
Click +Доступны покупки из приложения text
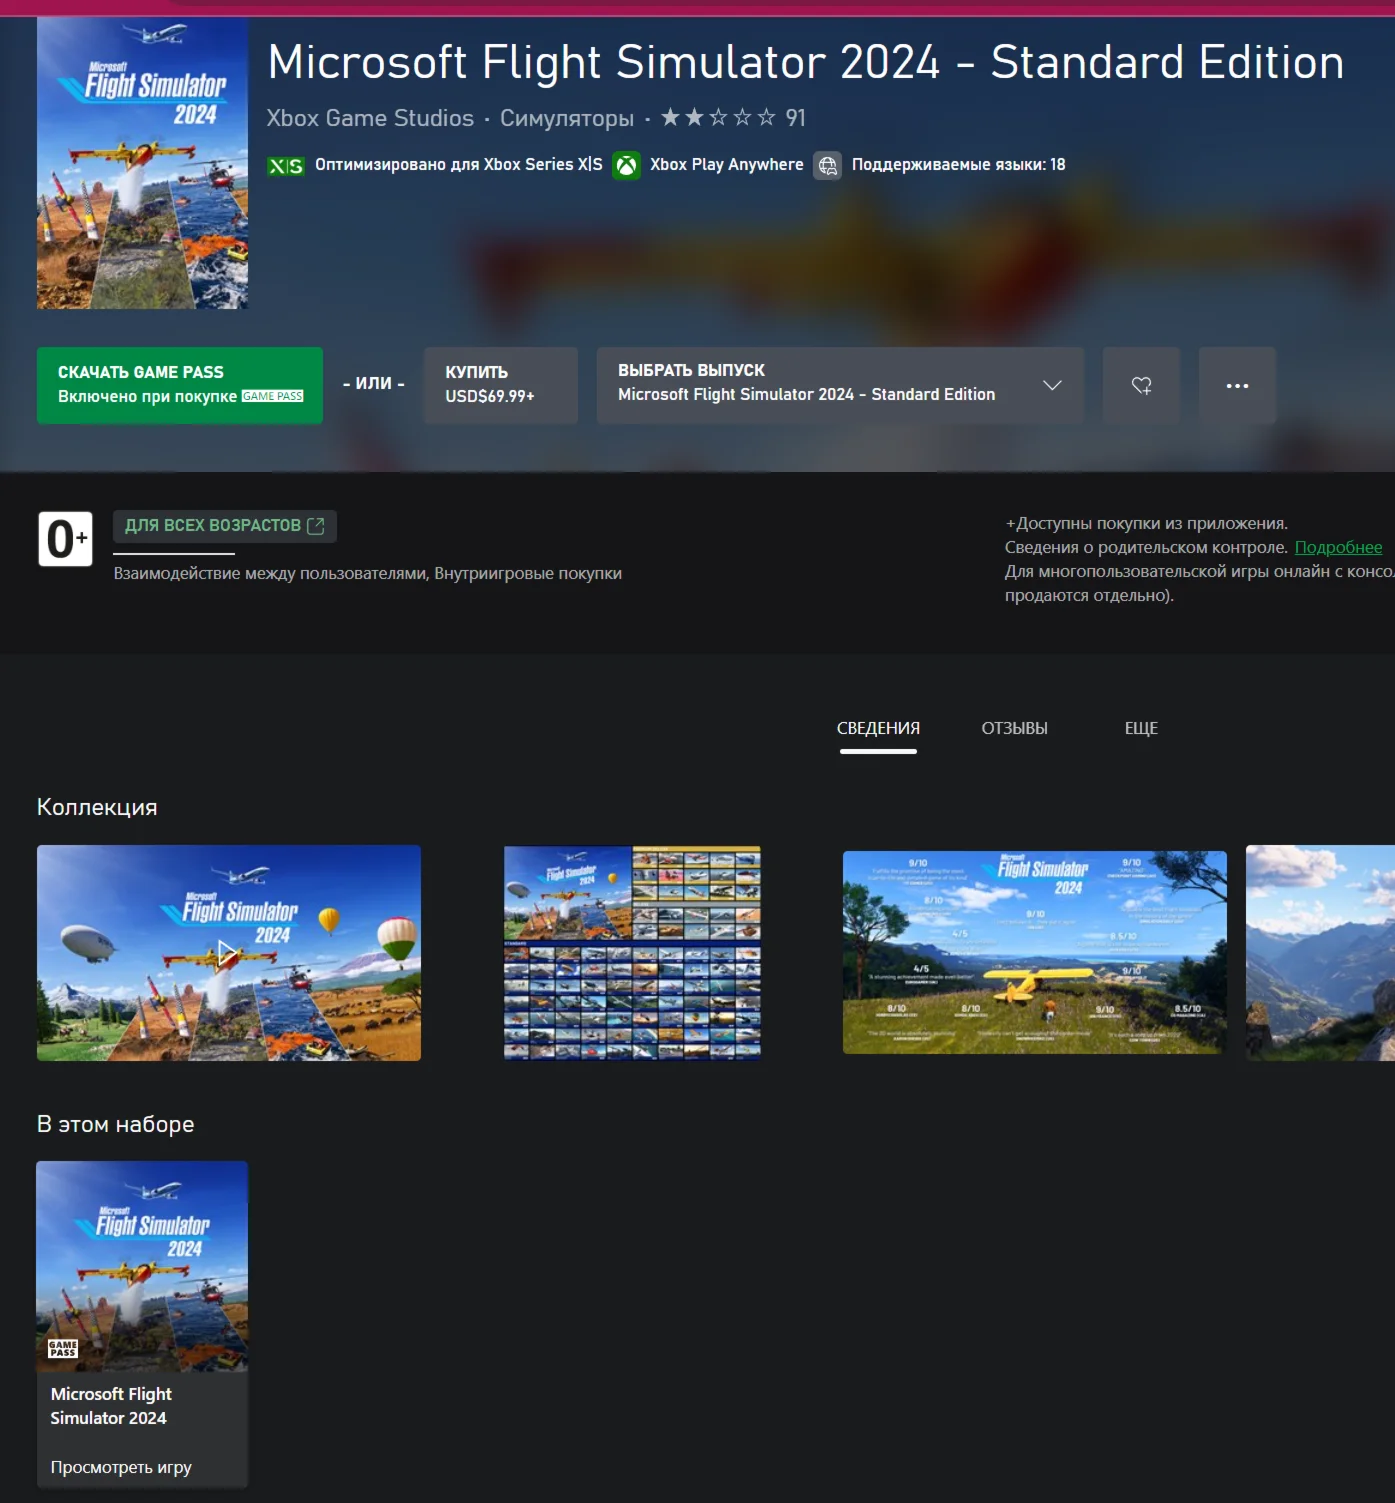coord(1147,523)
